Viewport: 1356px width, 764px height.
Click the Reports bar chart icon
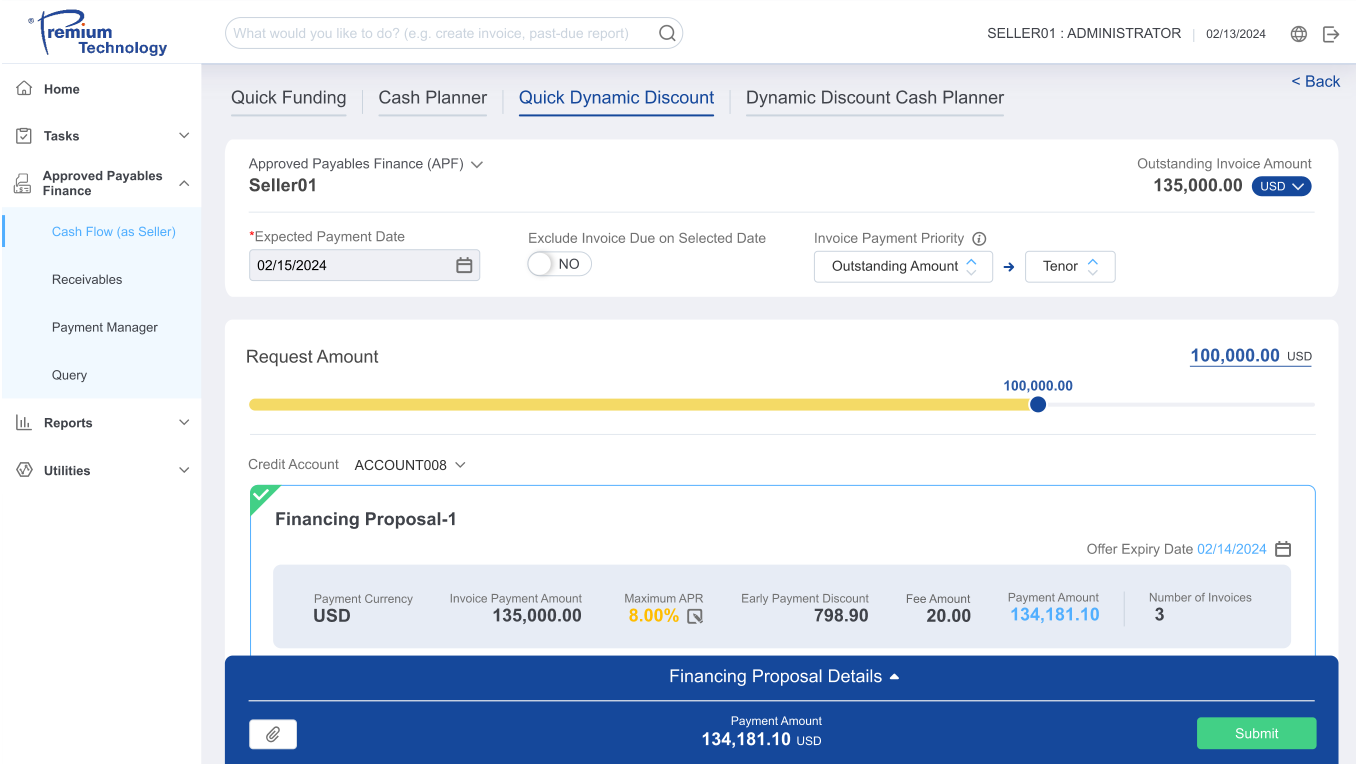[24, 422]
